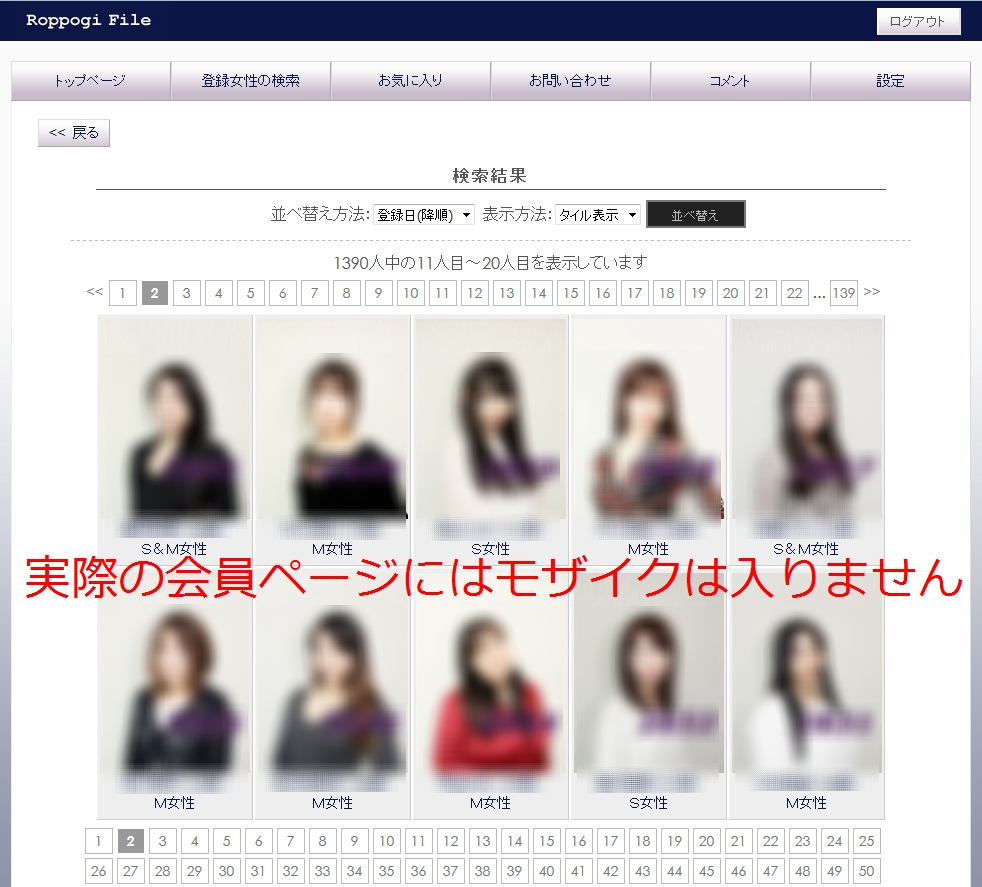Go to page 41 in bottom pagination

click(579, 871)
